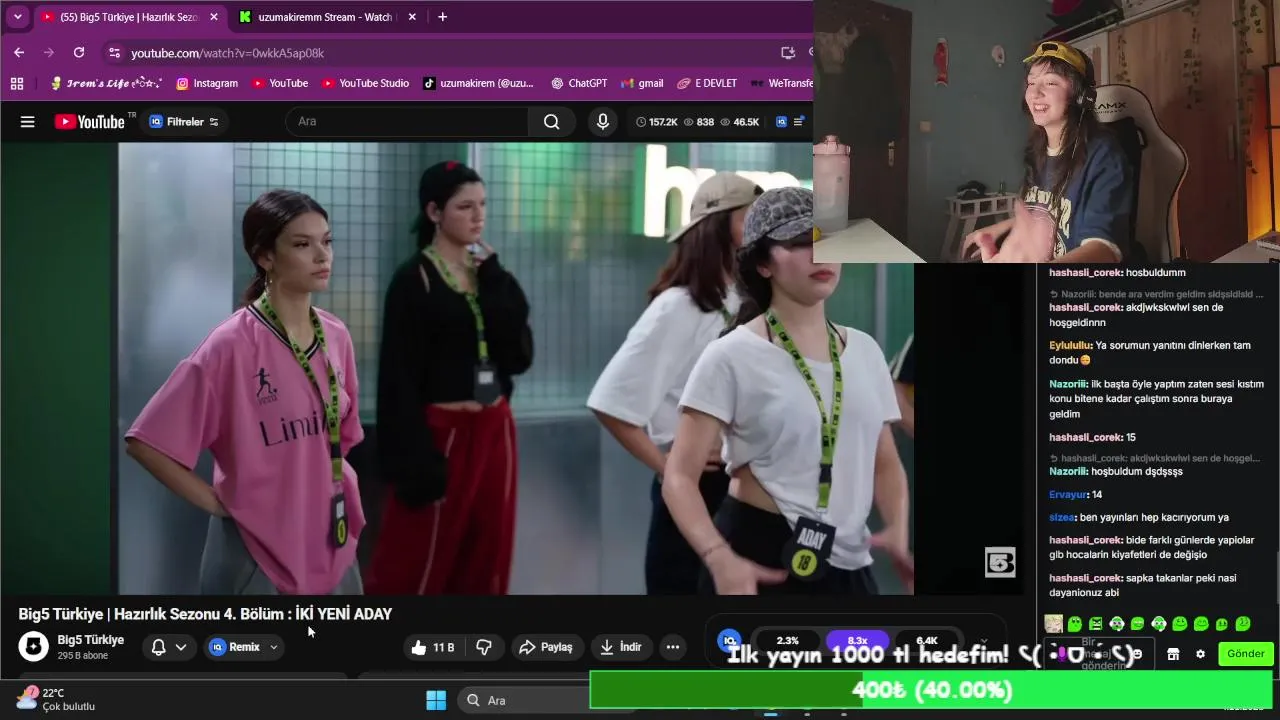Open the Windows Start button
The height and width of the screenshot is (720, 1280).
pos(436,700)
